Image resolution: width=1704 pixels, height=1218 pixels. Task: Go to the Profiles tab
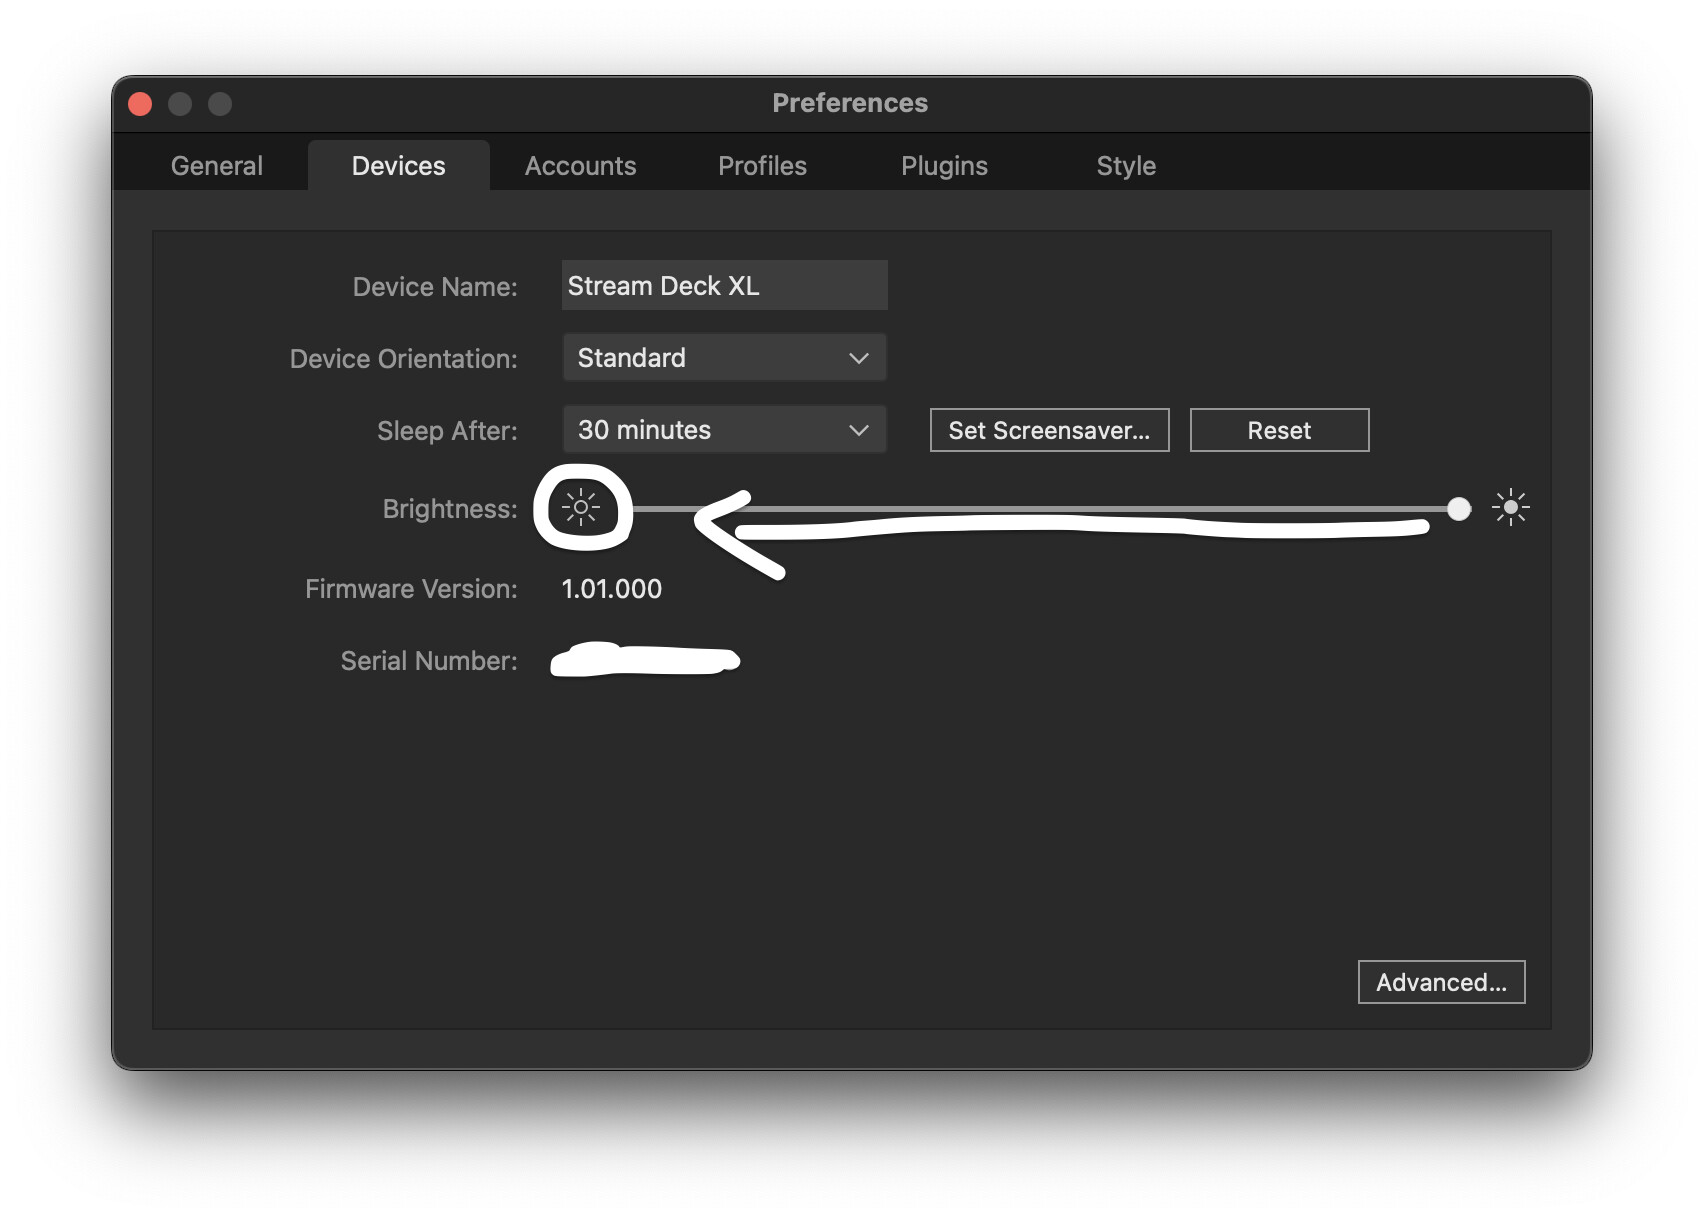coord(762,166)
